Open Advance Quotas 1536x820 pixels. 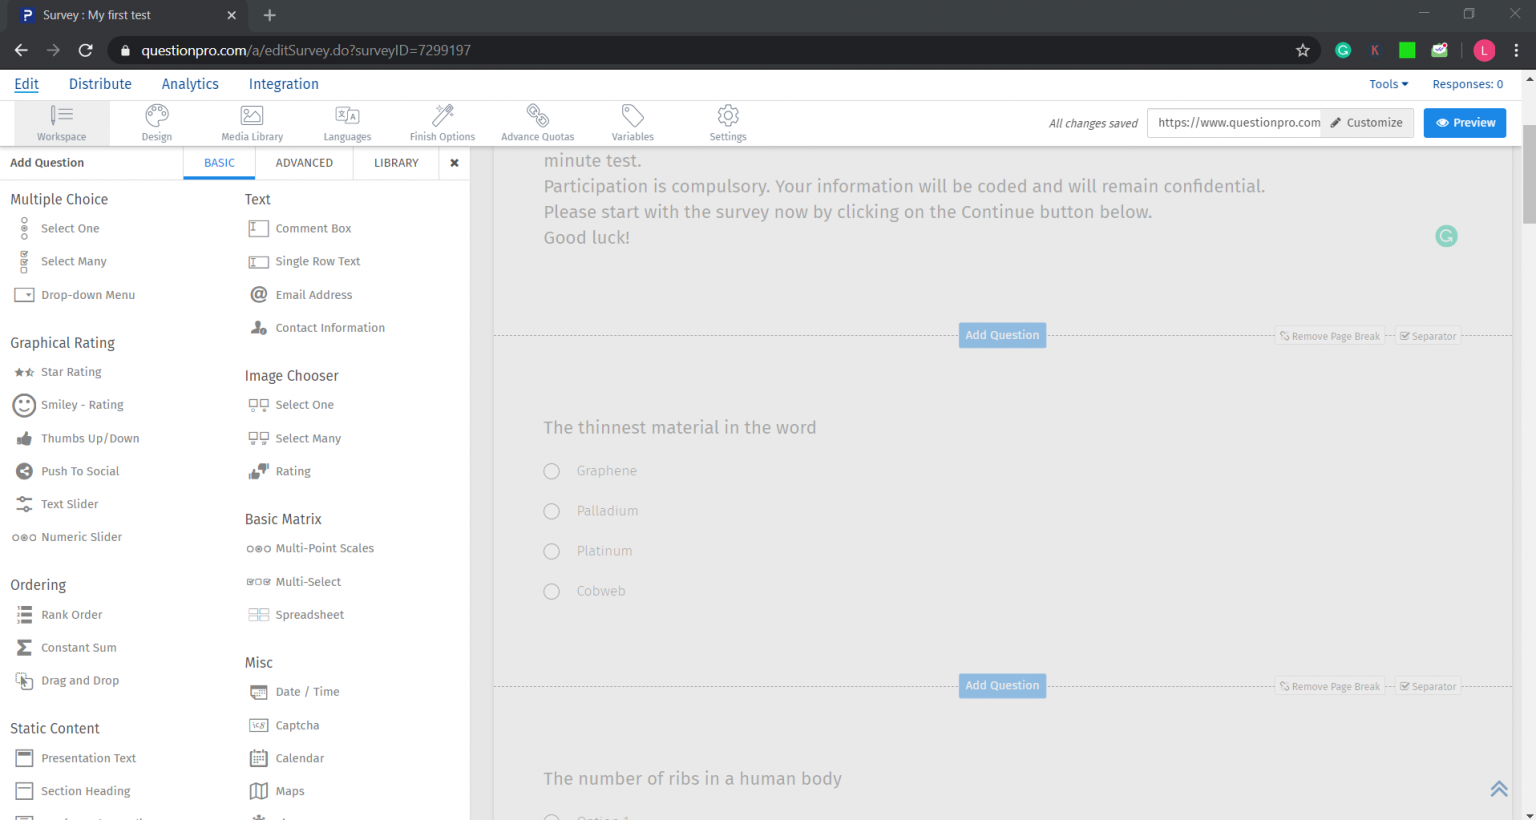(x=537, y=122)
